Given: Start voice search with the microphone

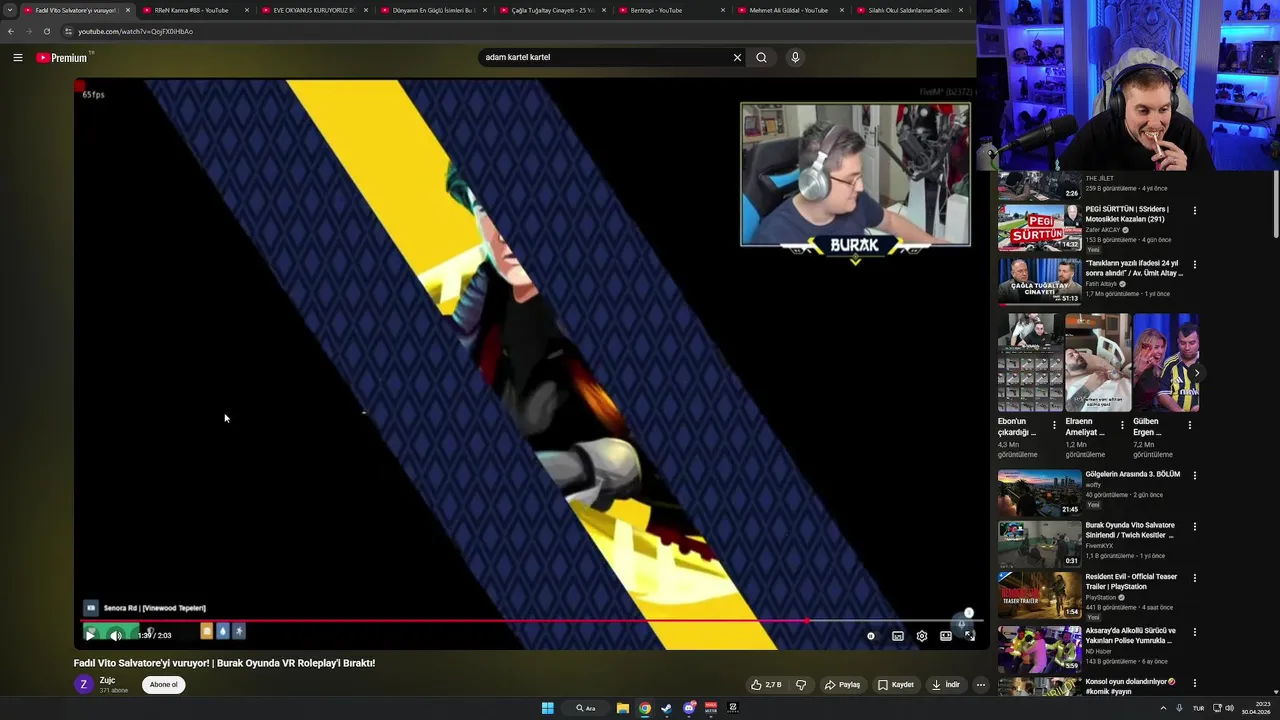Looking at the screenshot, I should (x=795, y=57).
